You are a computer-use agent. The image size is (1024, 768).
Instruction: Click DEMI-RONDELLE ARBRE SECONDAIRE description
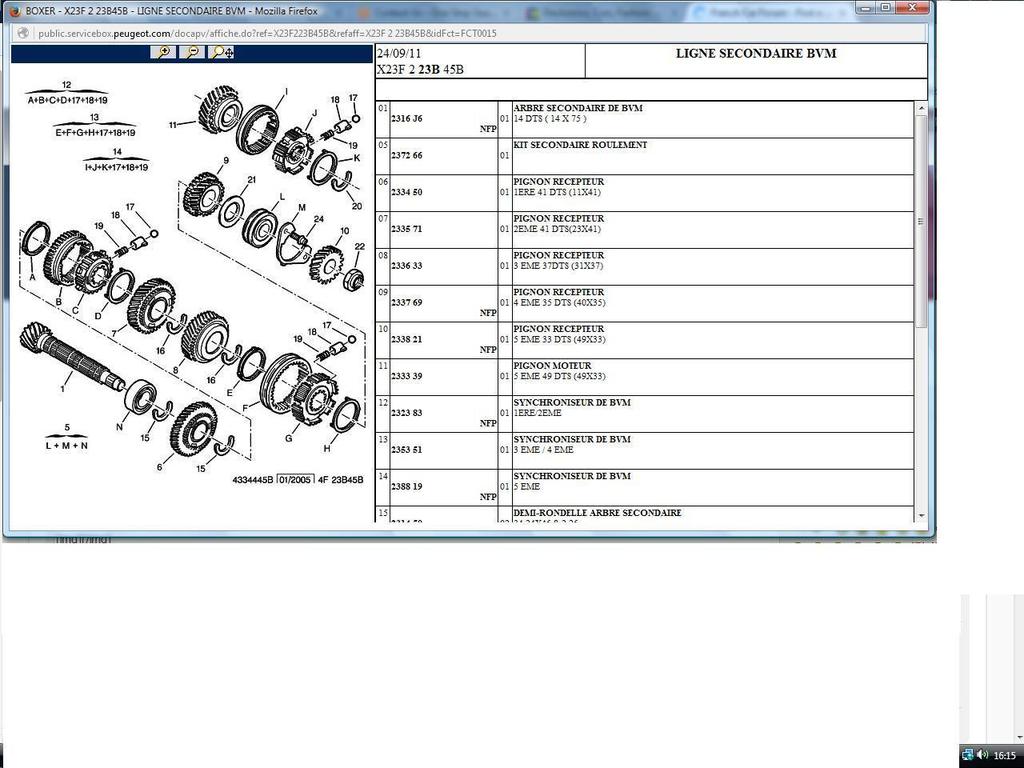597,513
